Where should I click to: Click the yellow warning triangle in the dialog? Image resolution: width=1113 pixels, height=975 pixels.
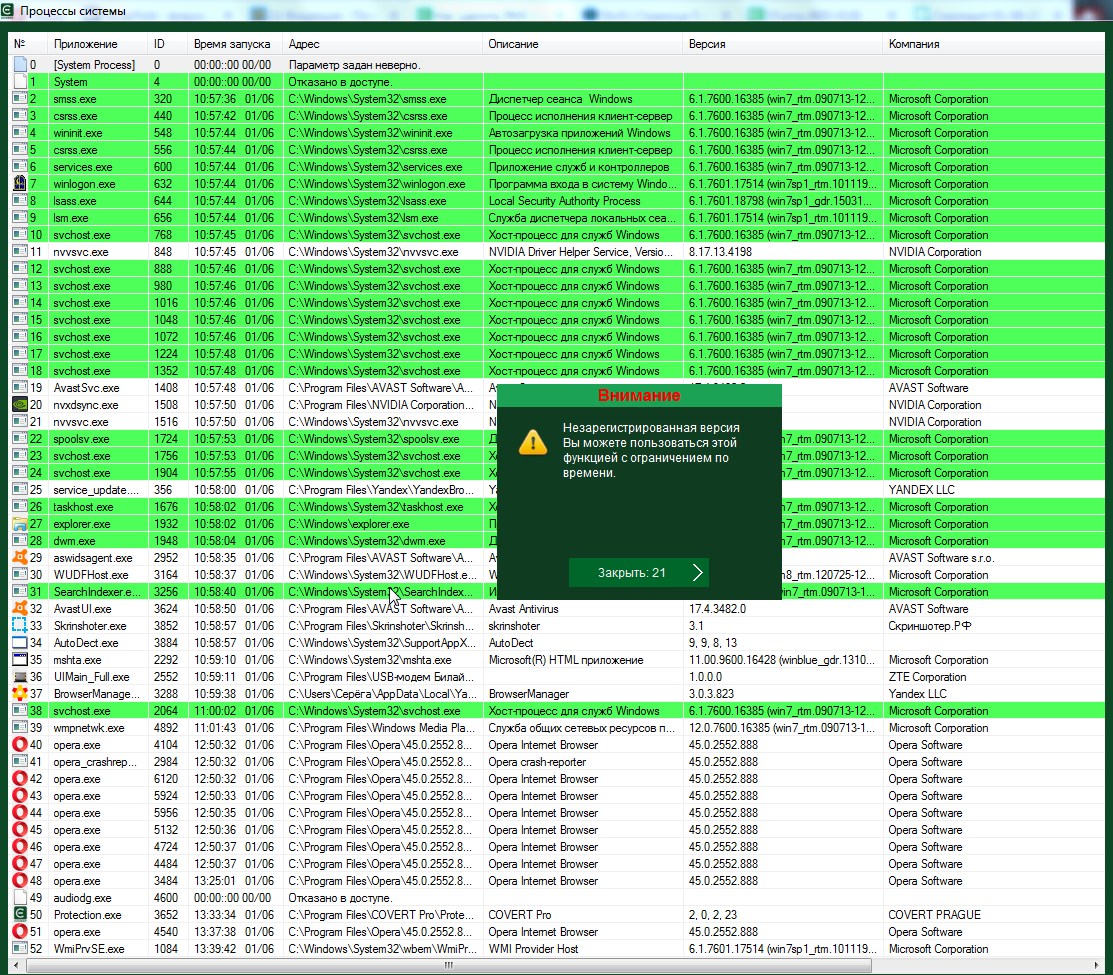(533, 442)
